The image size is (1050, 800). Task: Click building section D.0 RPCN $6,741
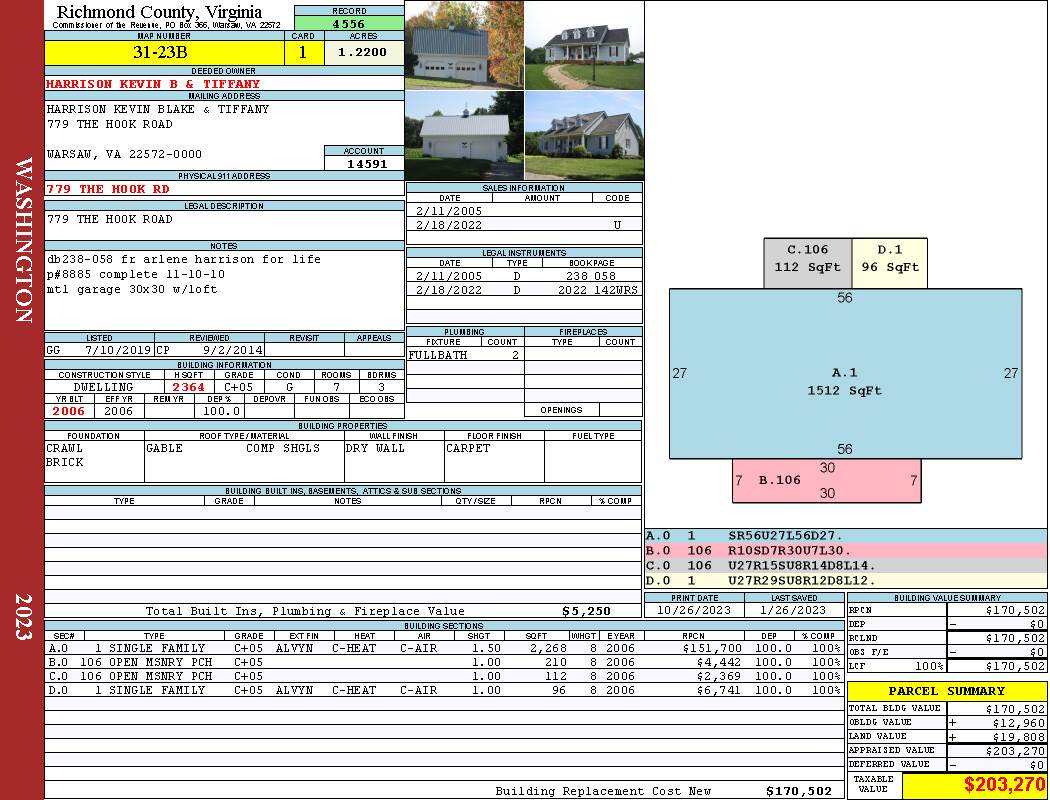pyautogui.click(x=719, y=690)
